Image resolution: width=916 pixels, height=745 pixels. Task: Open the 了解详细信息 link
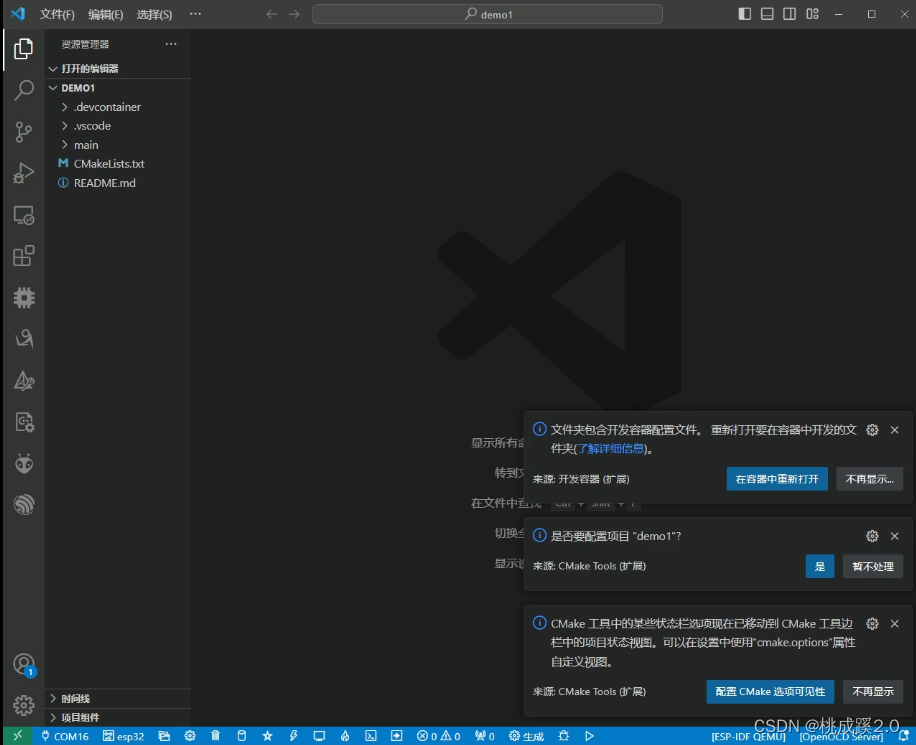pyautogui.click(x=610, y=449)
